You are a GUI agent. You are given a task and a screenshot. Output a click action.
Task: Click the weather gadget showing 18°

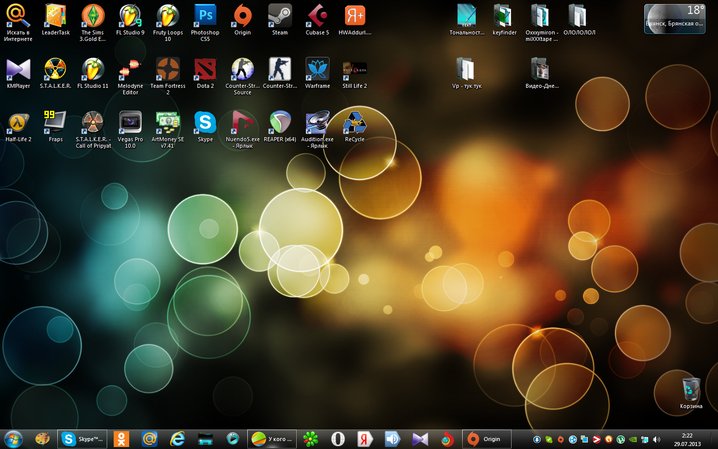pos(674,19)
